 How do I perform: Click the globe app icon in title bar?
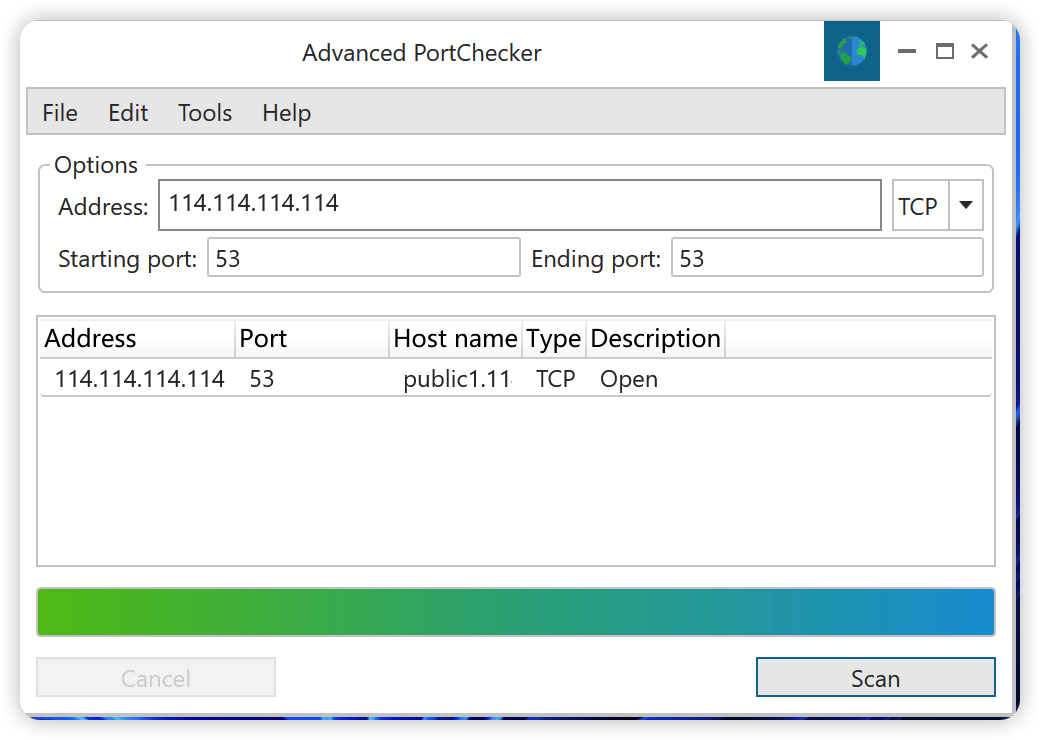click(x=852, y=51)
